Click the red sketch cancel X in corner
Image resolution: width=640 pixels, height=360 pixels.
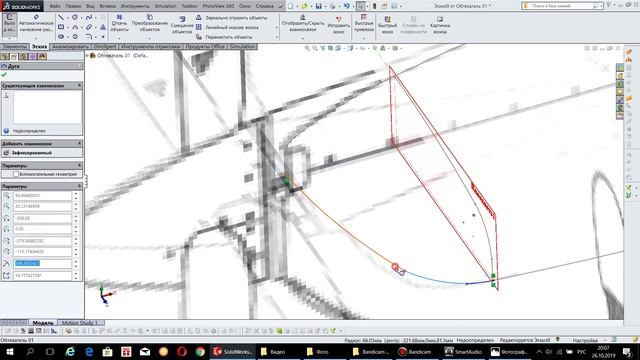(x=606, y=68)
